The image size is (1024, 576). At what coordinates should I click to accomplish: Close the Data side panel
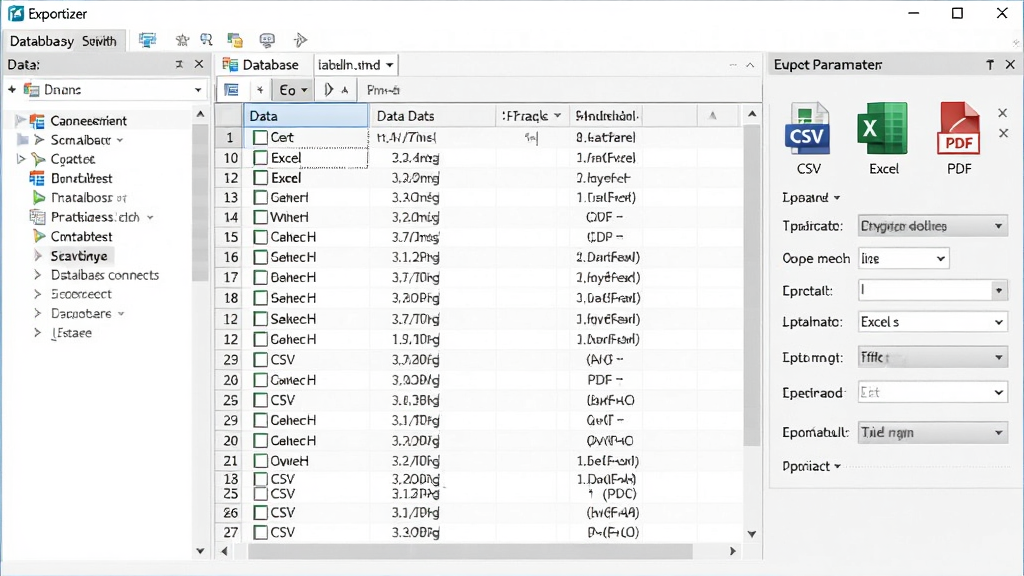[199, 65]
